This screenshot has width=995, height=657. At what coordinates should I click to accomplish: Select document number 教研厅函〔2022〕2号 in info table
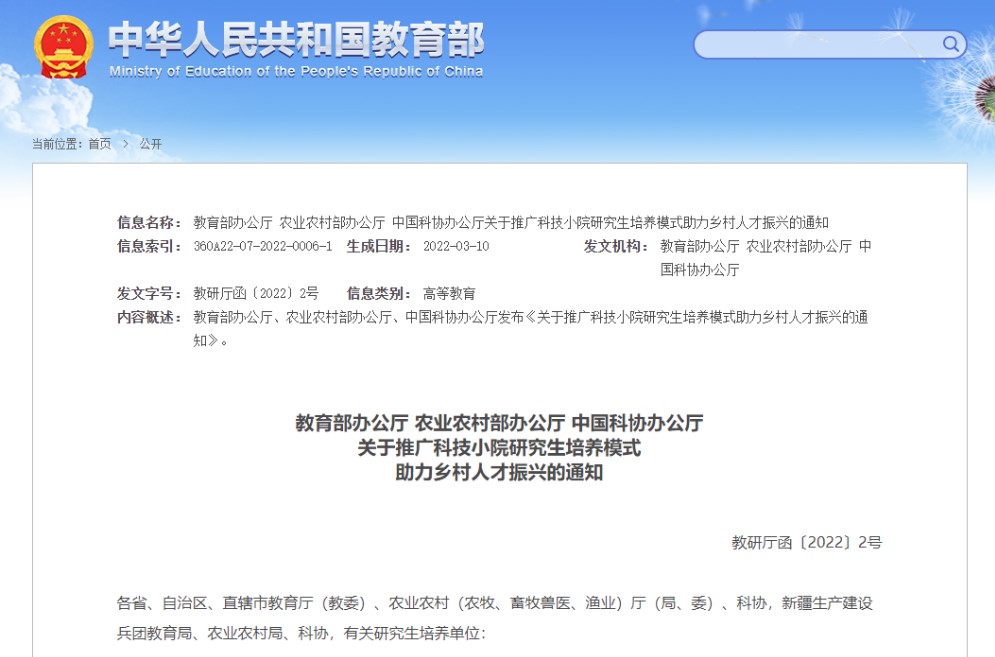click(256, 294)
